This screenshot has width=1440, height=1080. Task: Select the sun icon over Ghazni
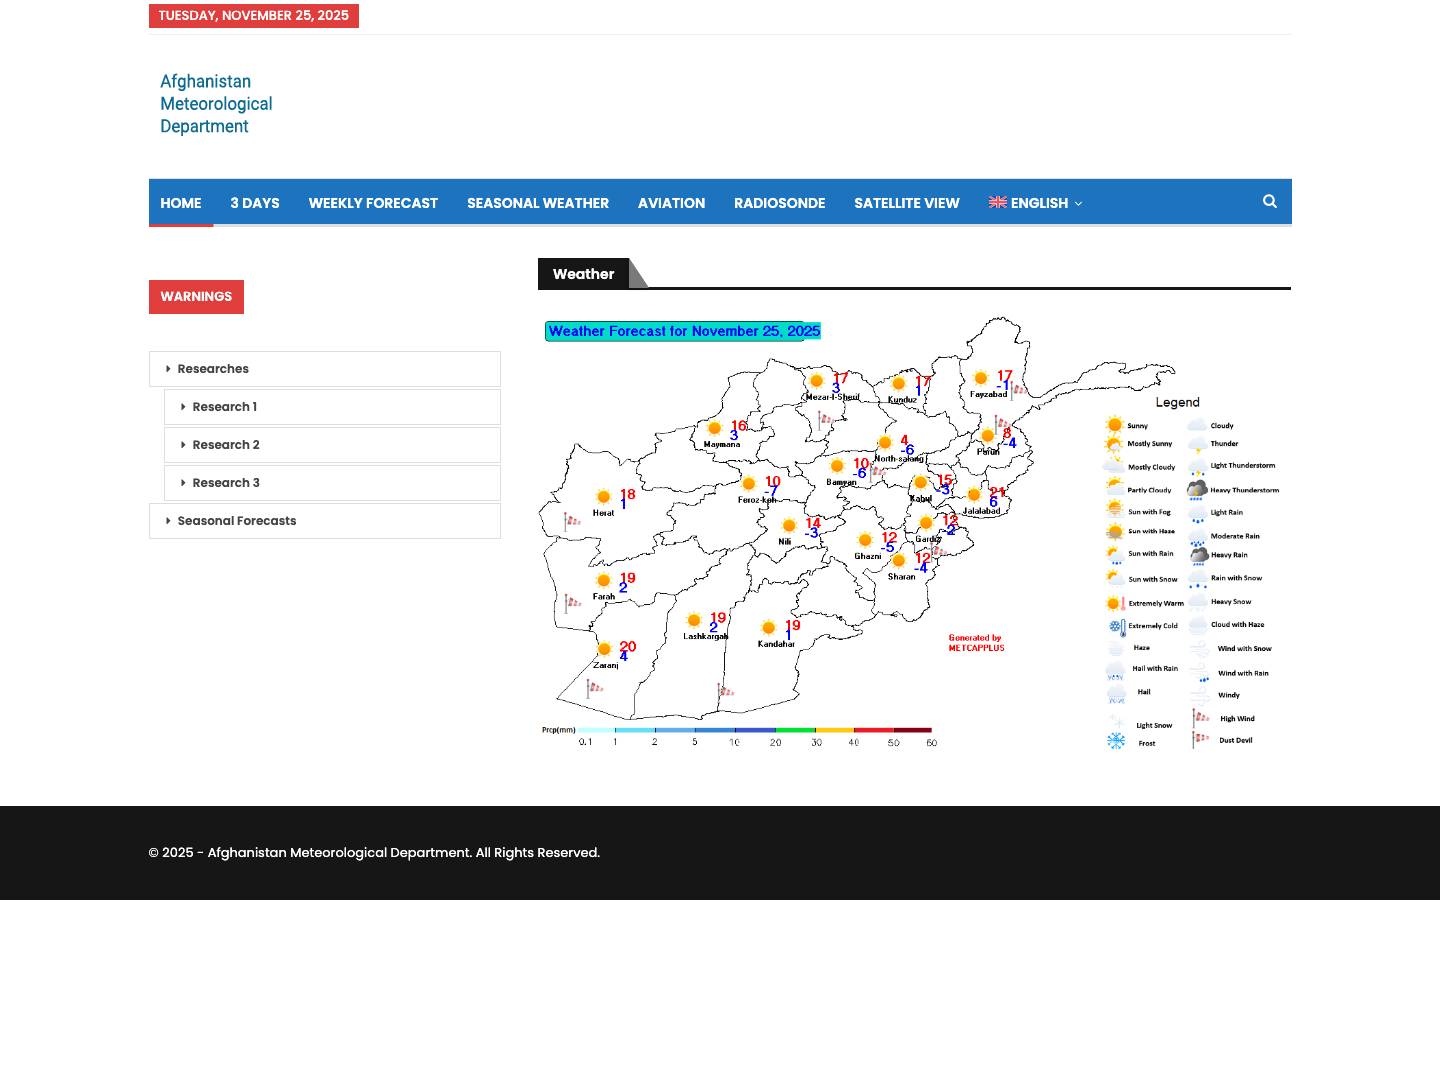(x=866, y=538)
